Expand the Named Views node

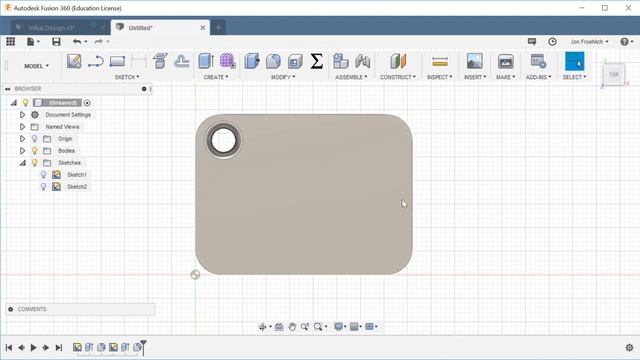pos(22,127)
